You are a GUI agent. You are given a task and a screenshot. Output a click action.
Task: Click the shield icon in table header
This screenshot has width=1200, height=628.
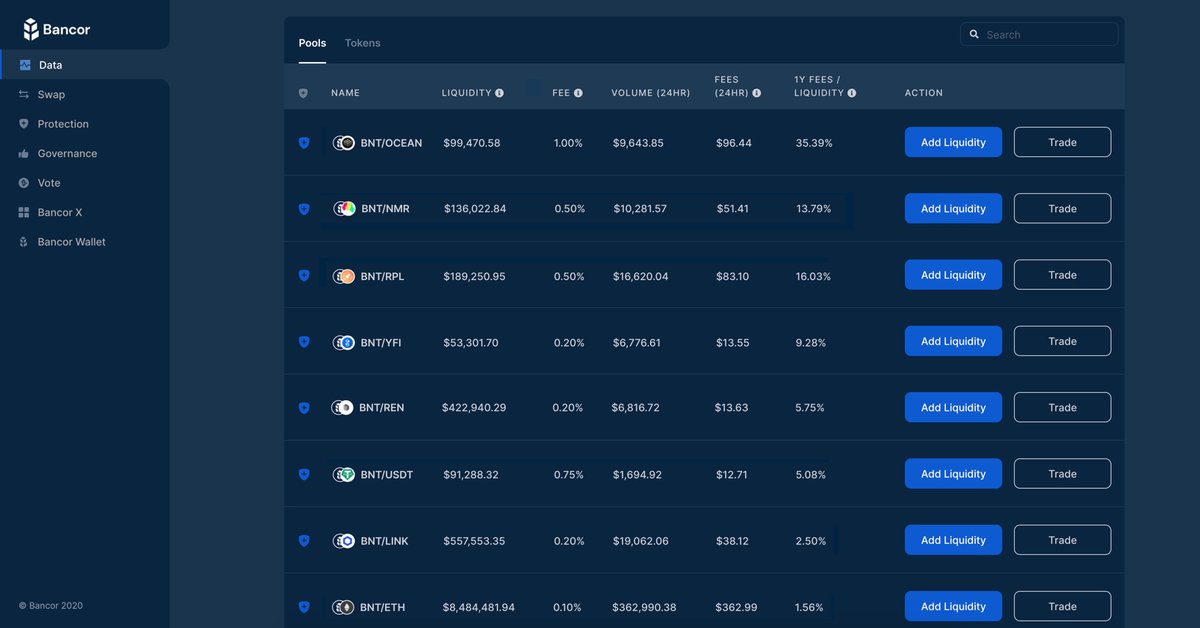(303, 93)
